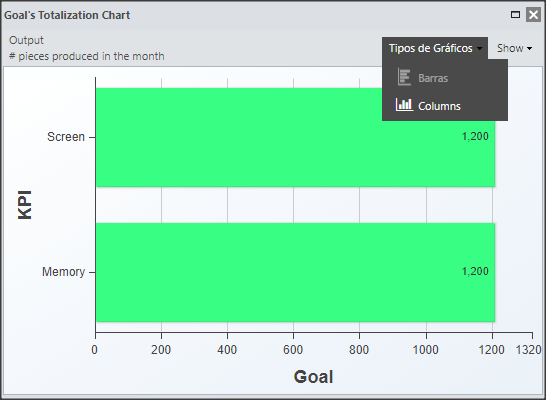Click the Output heading text
Screen dimensions: 546x400
(x=26, y=40)
